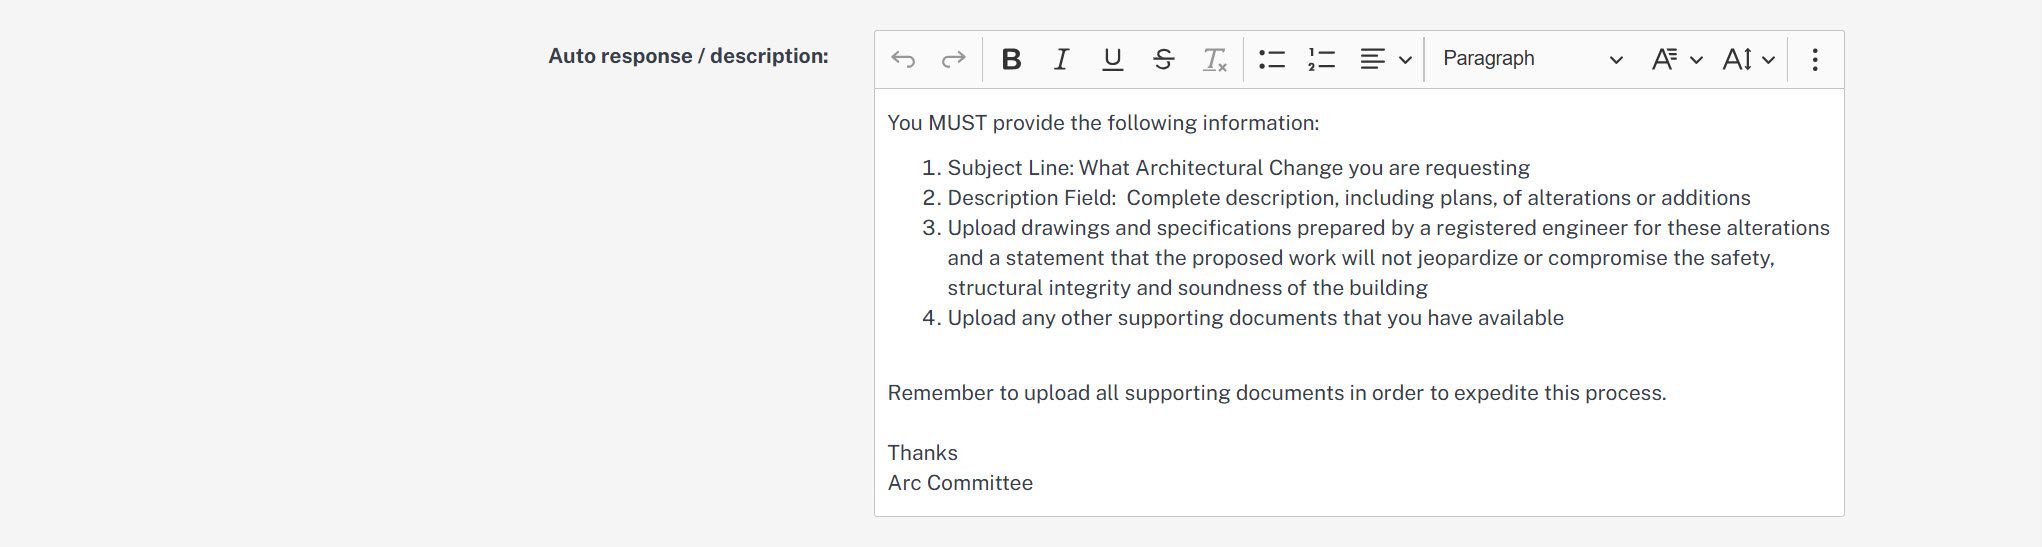This screenshot has height=547, width=2042.
Task: Click the Redo arrow icon
Action: point(953,59)
